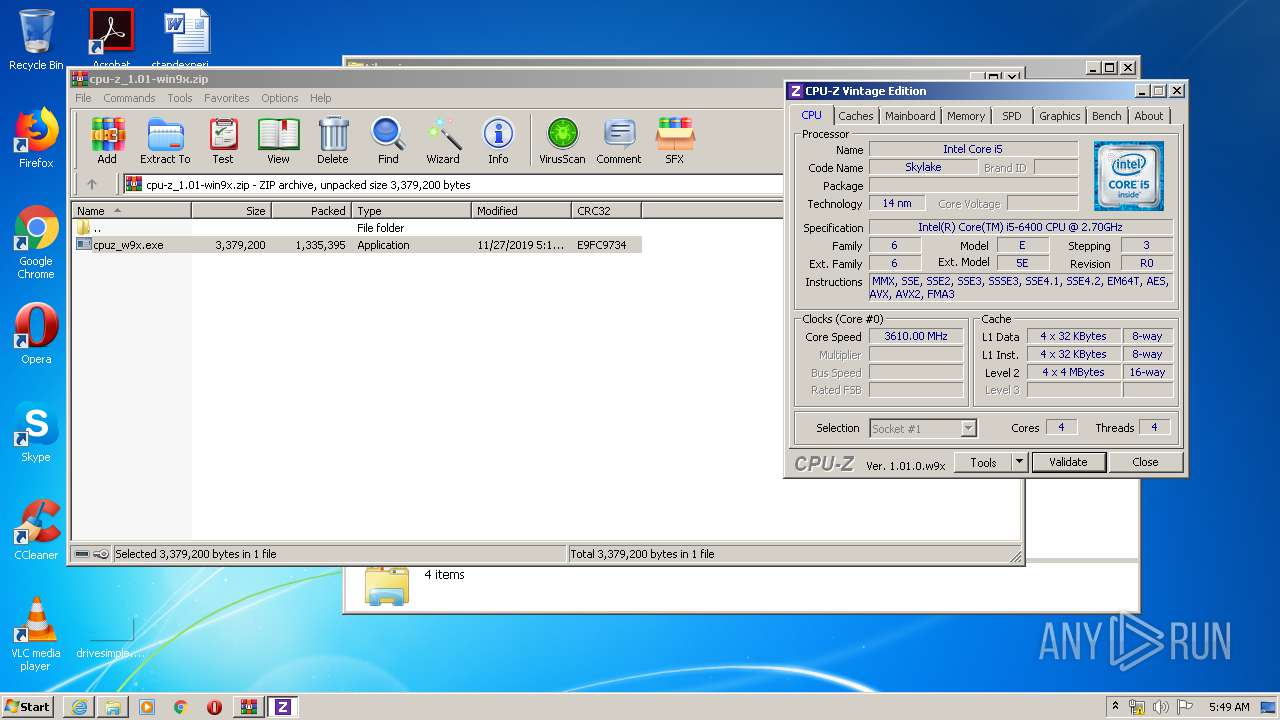Run the Test archive tool
The height and width of the screenshot is (720, 1280).
tap(223, 140)
